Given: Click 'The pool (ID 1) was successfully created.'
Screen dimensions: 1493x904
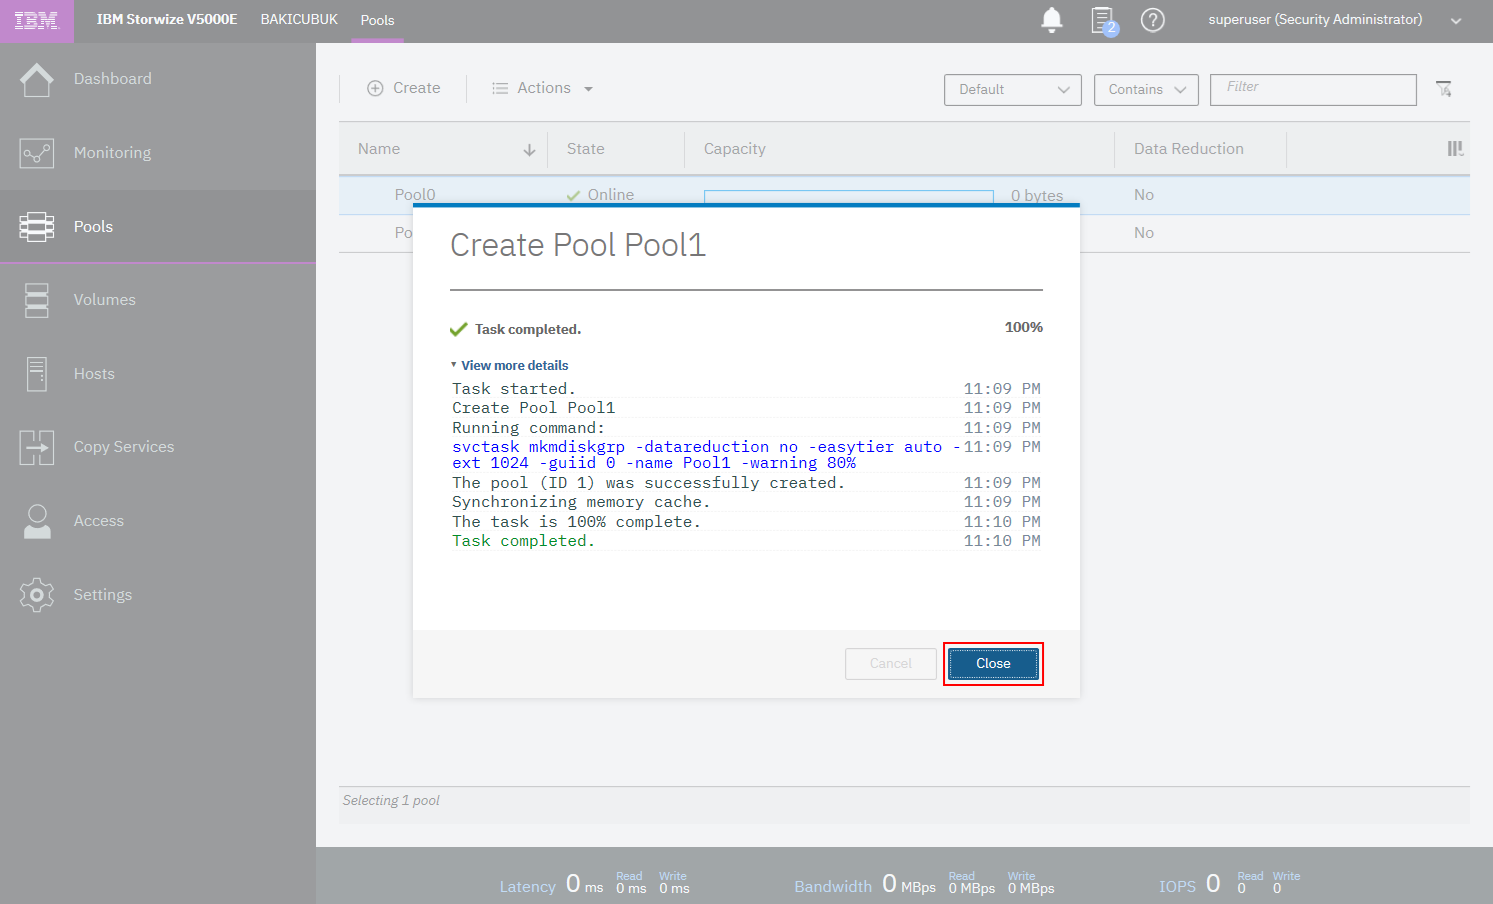Looking at the screenshot, I should tap(648, 483).
